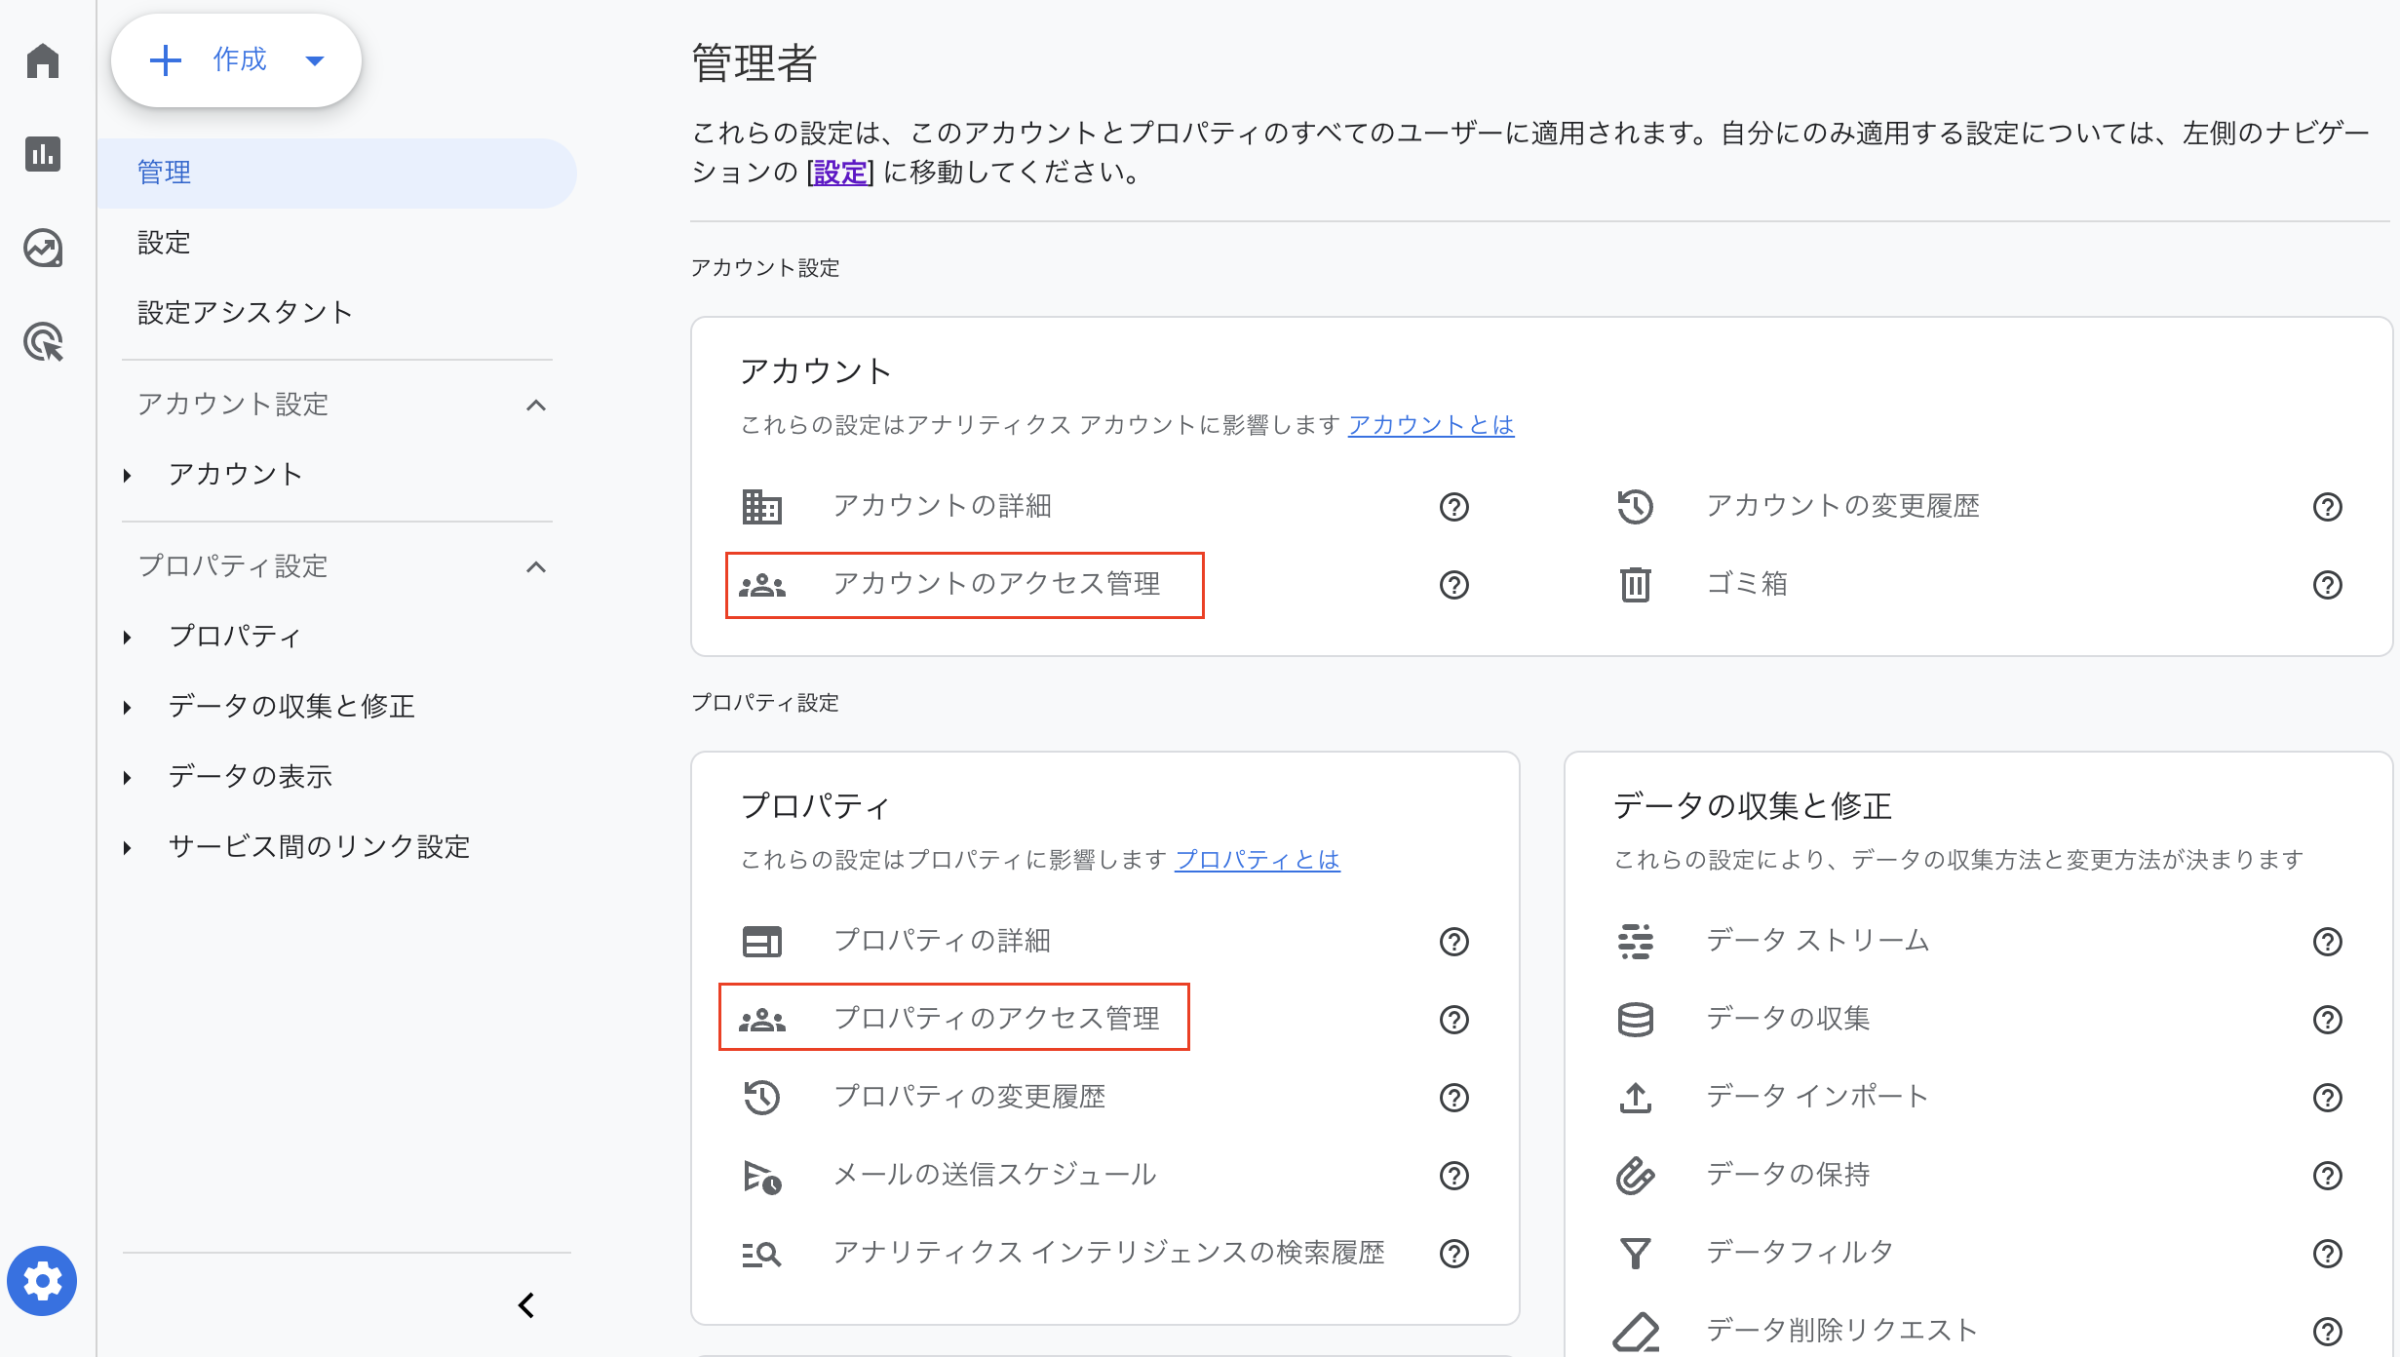Open the Home icon in left rail
The image size is (2400, 1357).
point(43,61)
